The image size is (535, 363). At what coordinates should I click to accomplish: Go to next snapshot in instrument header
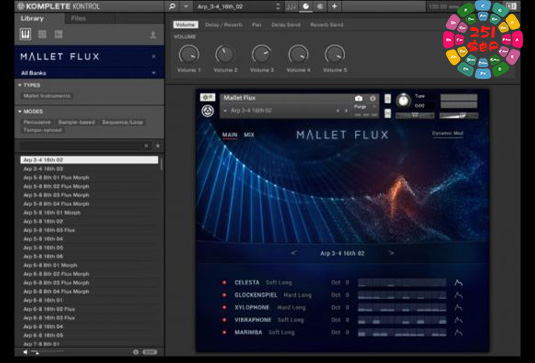pyautogui.click(x=346, y=111)
